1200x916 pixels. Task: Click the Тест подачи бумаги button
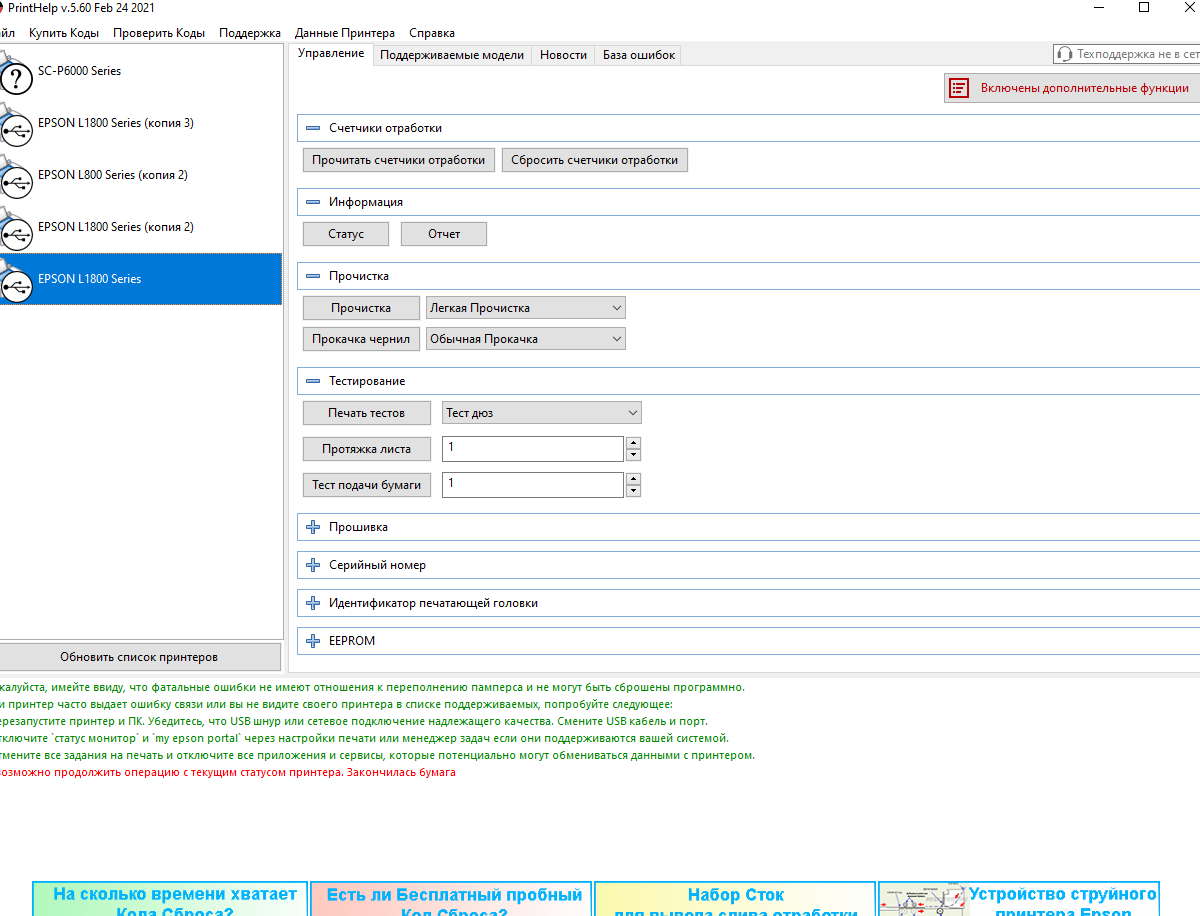coord(367,485)
